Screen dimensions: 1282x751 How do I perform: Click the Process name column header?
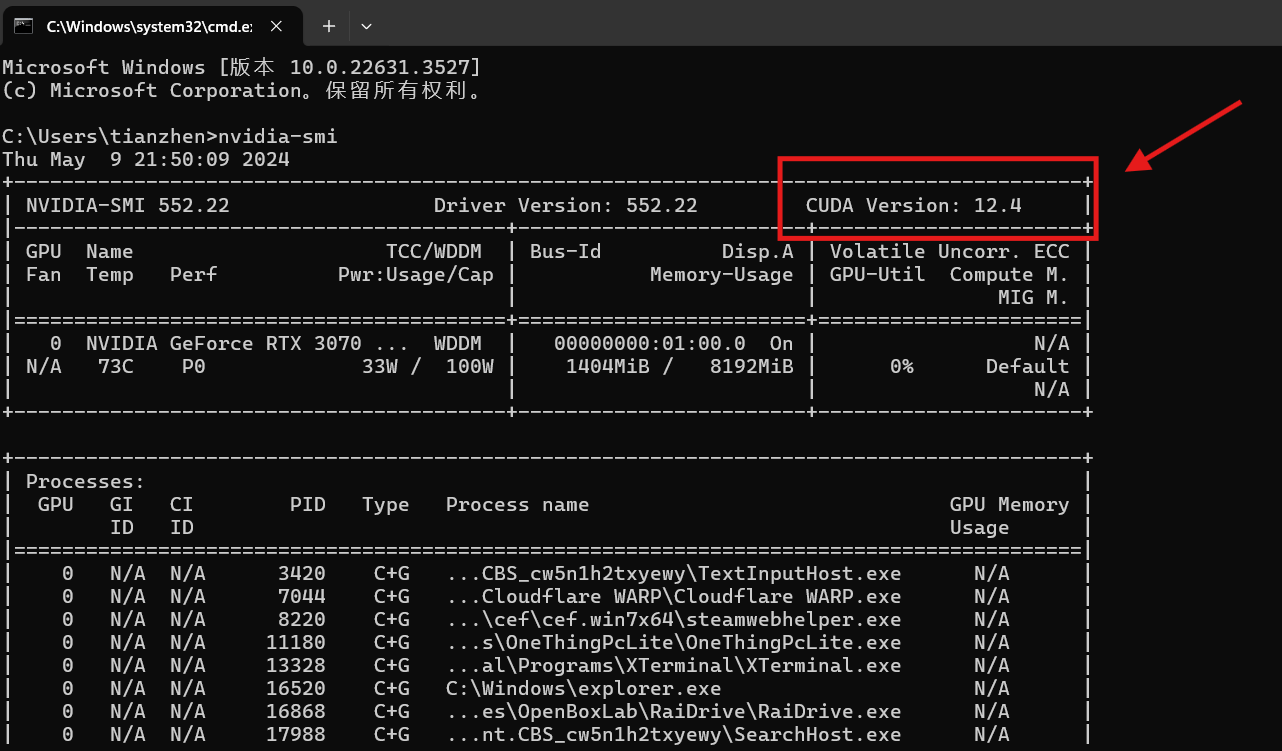(518, 505)
